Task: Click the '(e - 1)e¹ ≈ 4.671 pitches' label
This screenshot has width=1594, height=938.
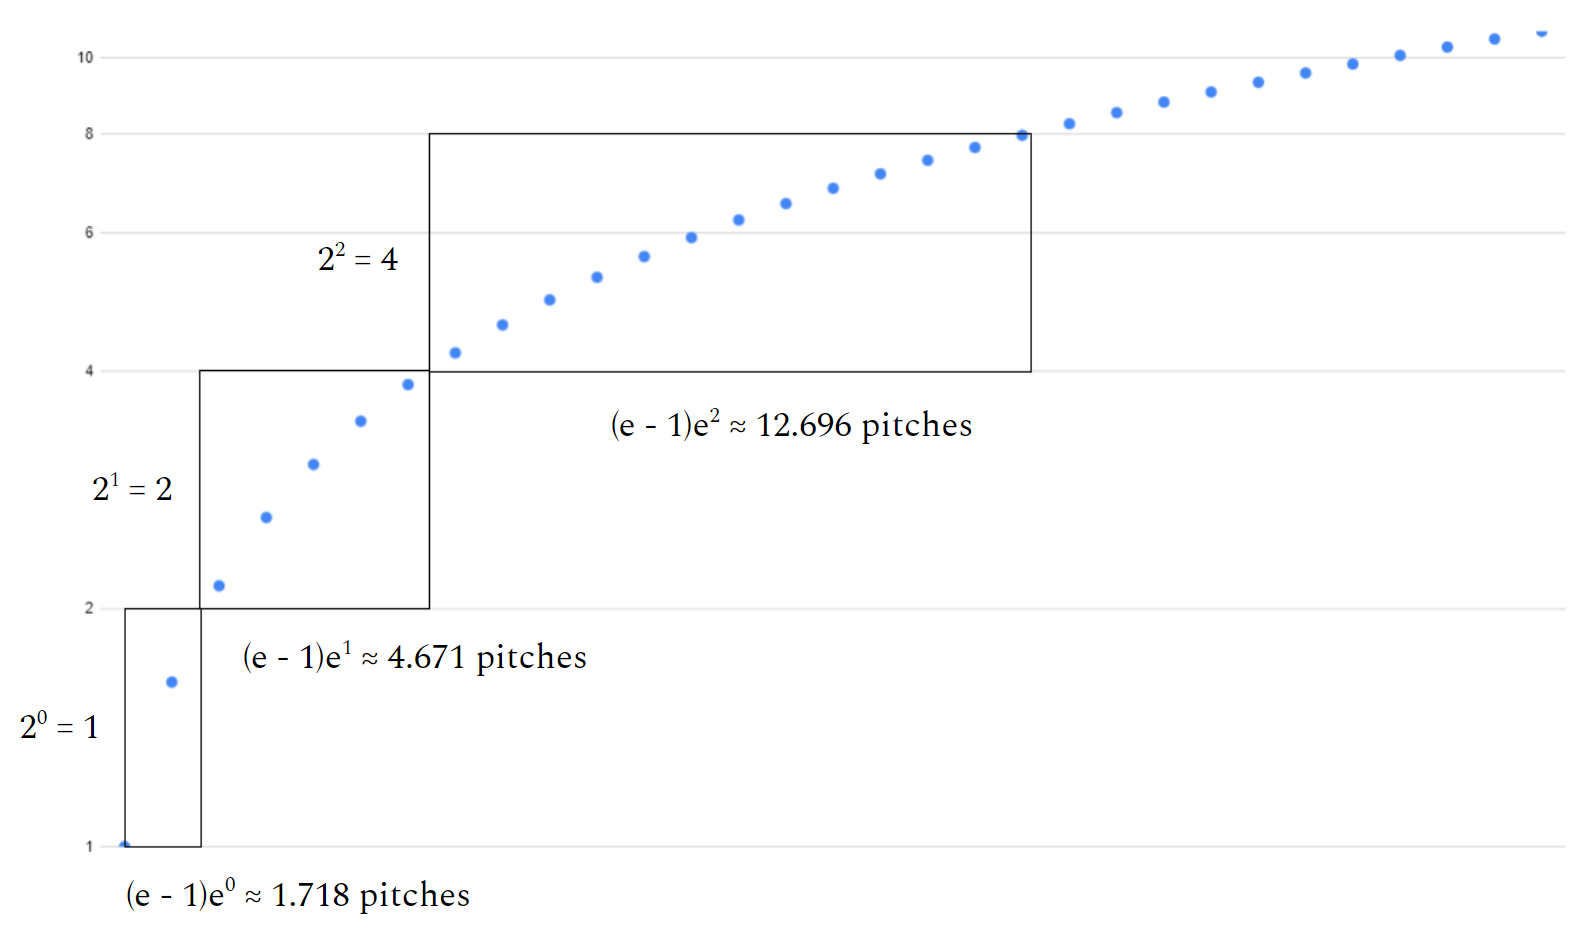Action: 414,657
